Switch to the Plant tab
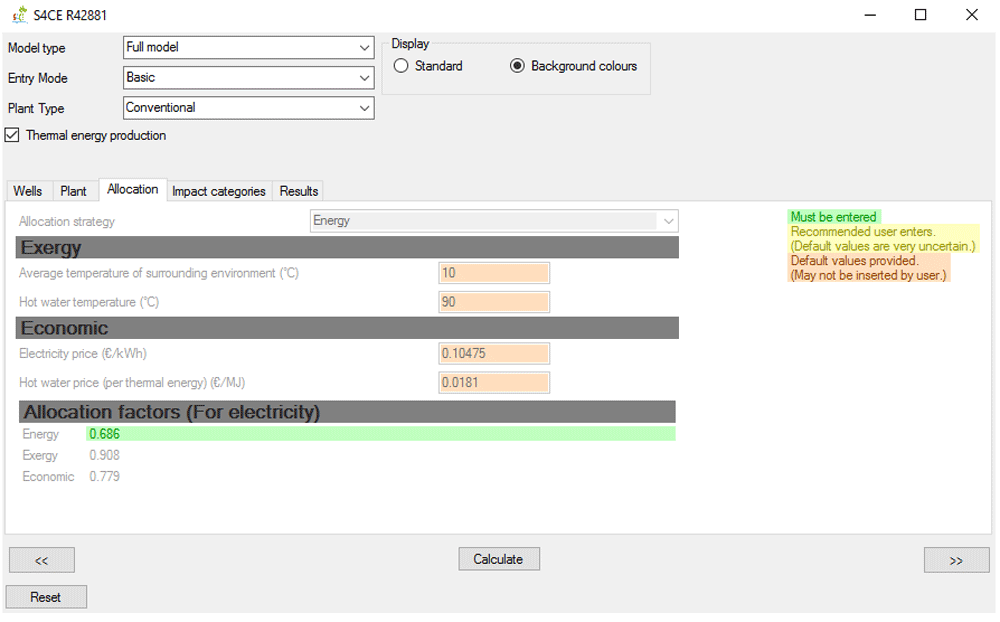The height and width of the screenshot is (622, 1000). pos(73,191)
